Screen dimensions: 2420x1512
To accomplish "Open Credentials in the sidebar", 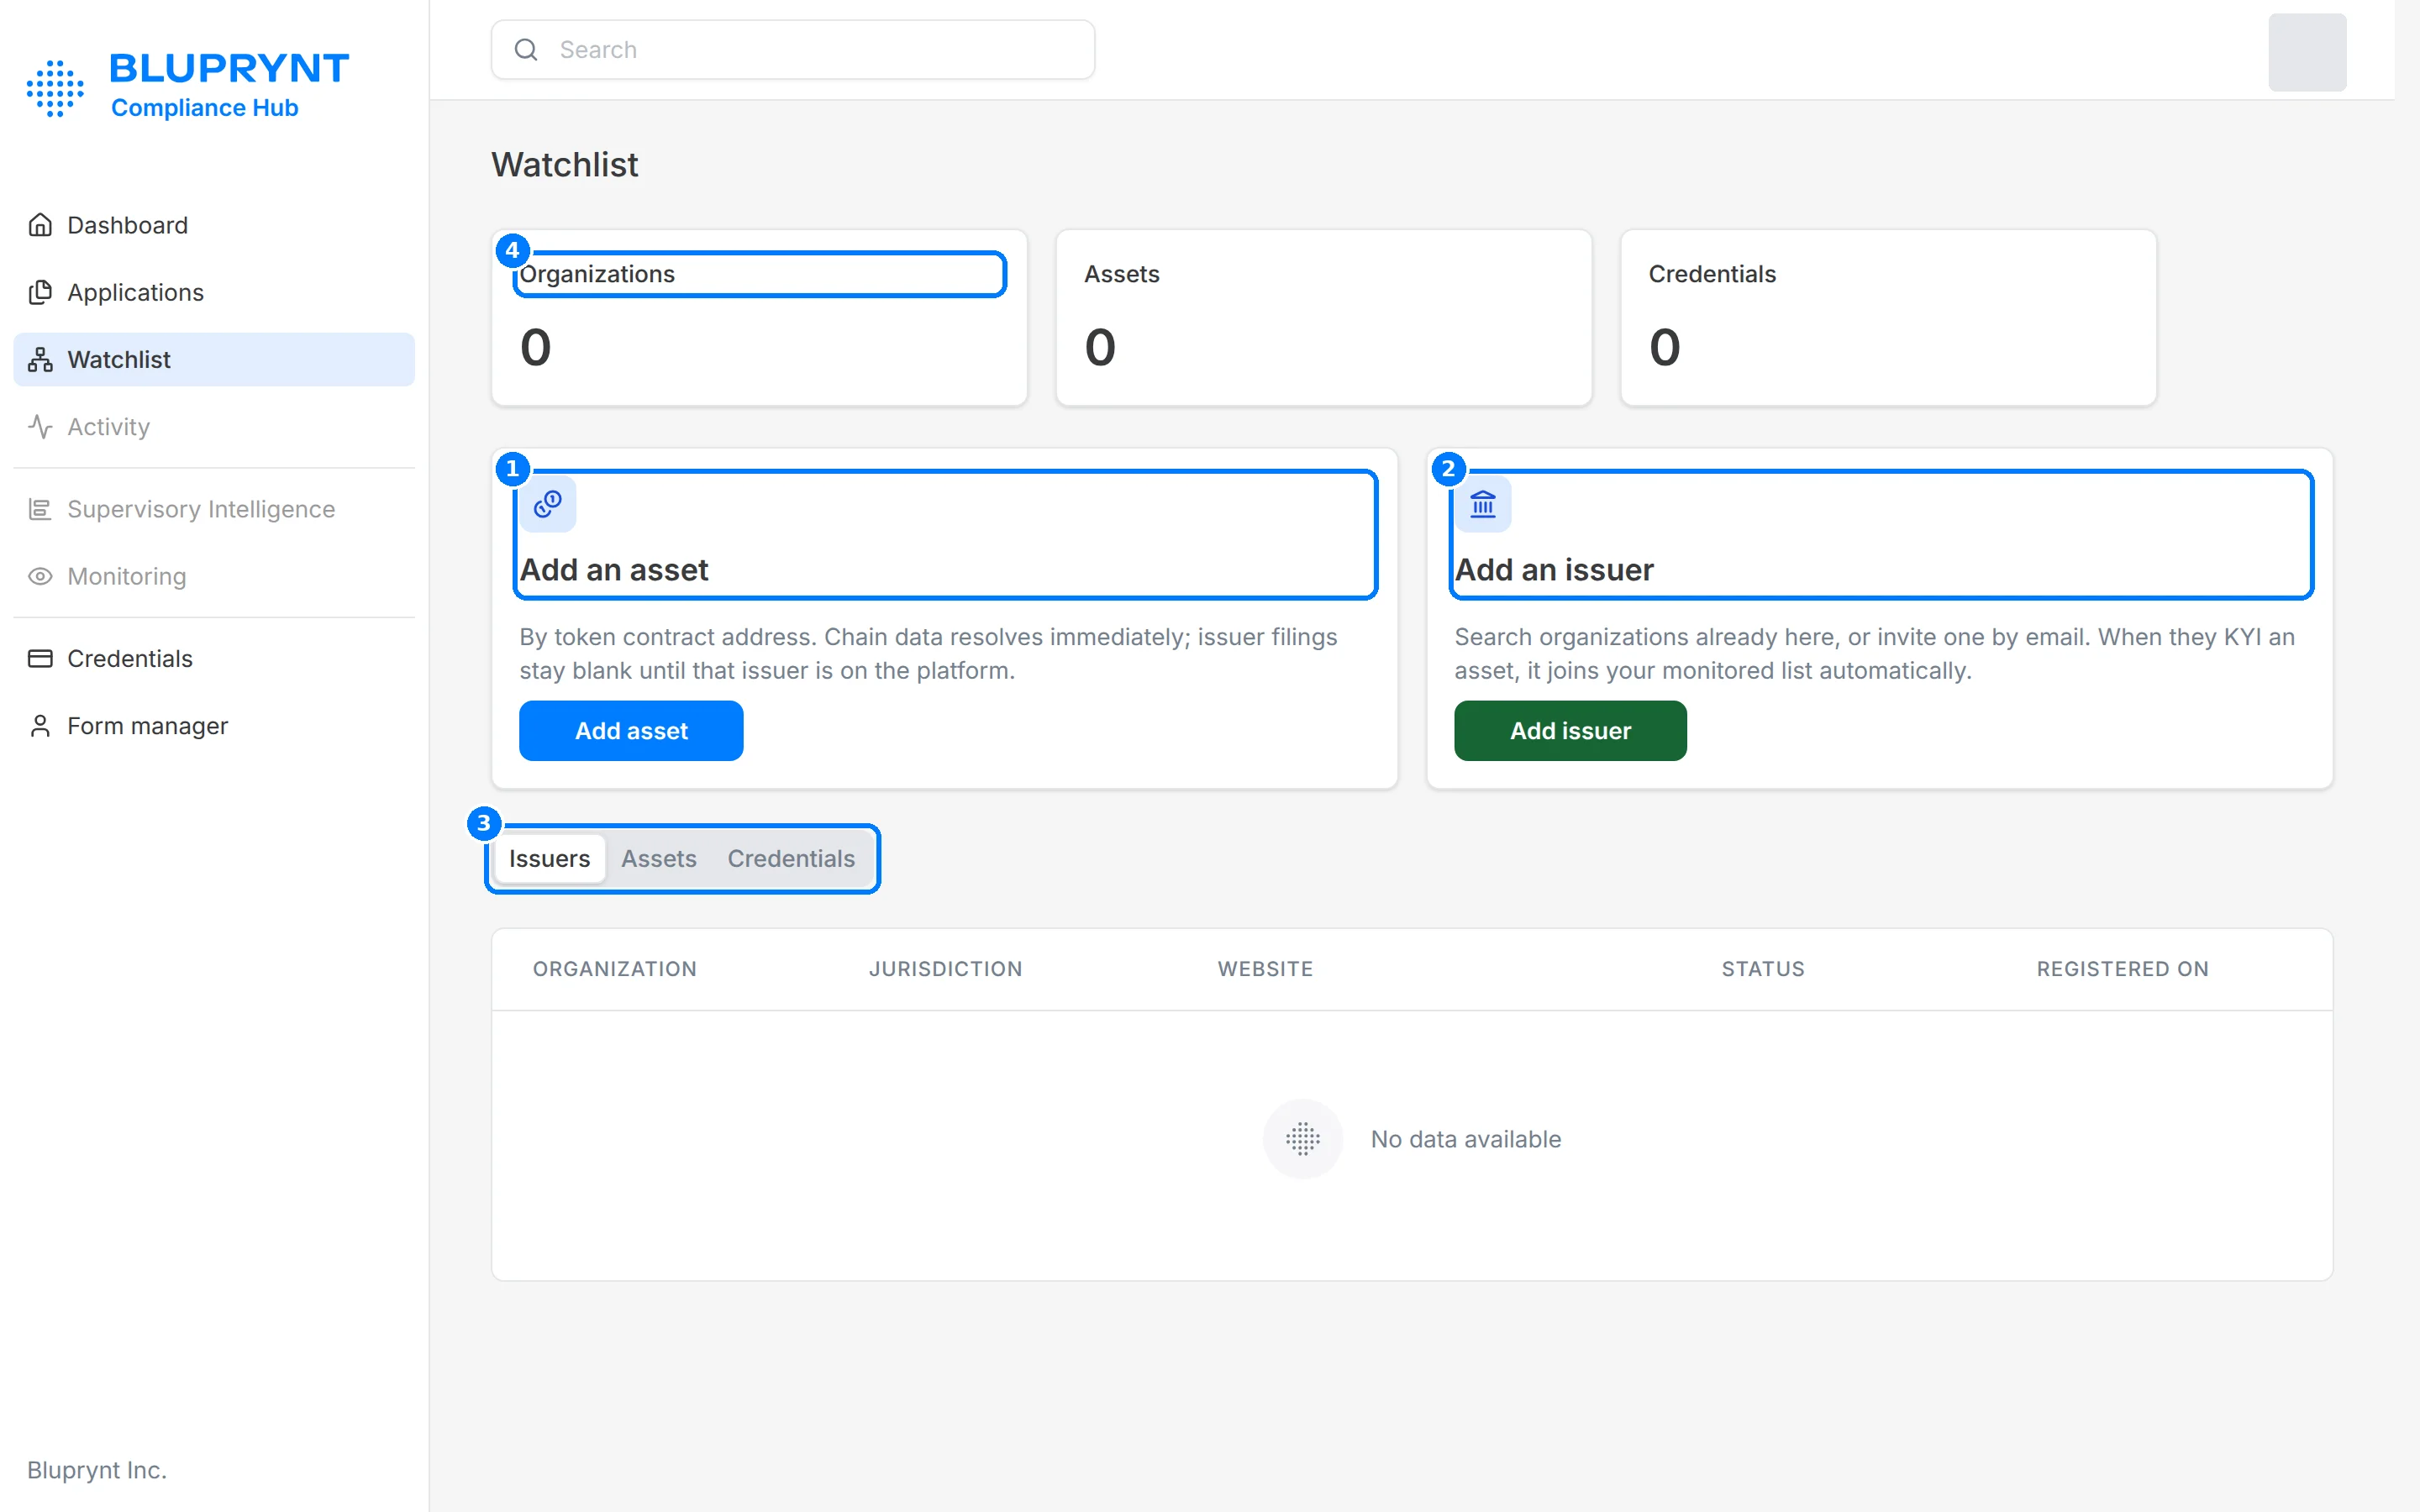I will (x=214, y=658).
